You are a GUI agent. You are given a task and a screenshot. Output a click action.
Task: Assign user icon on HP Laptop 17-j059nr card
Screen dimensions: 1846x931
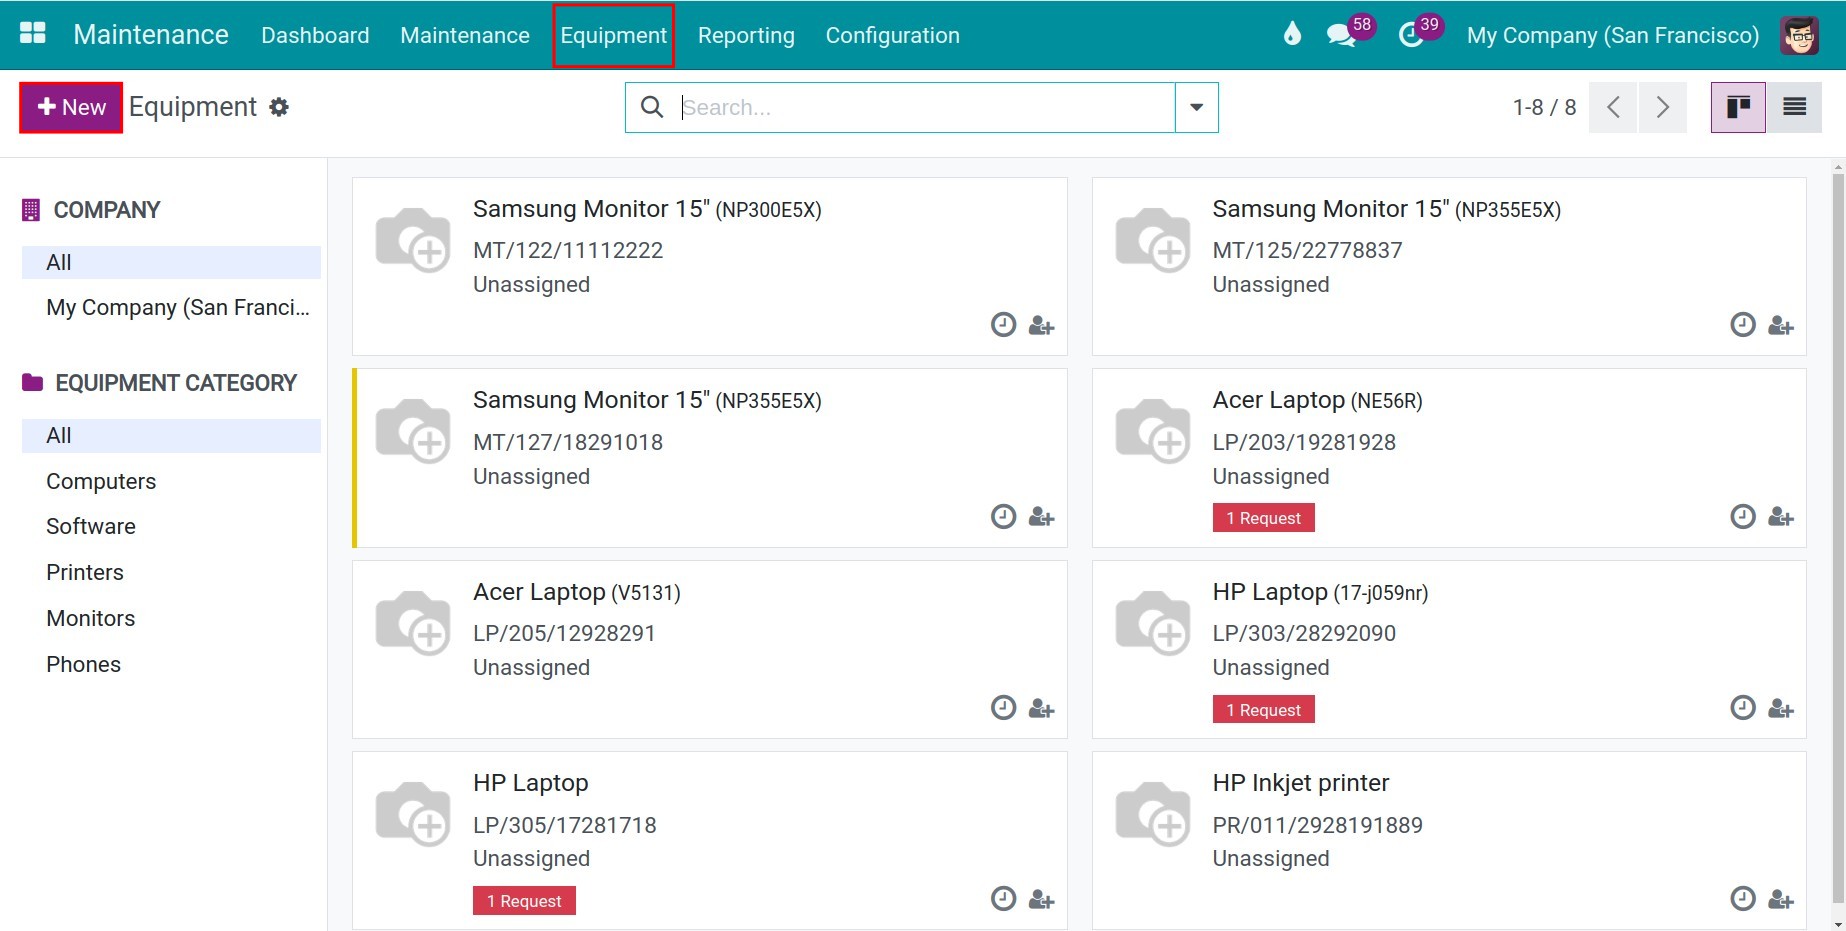click(x=1781, y=709)
